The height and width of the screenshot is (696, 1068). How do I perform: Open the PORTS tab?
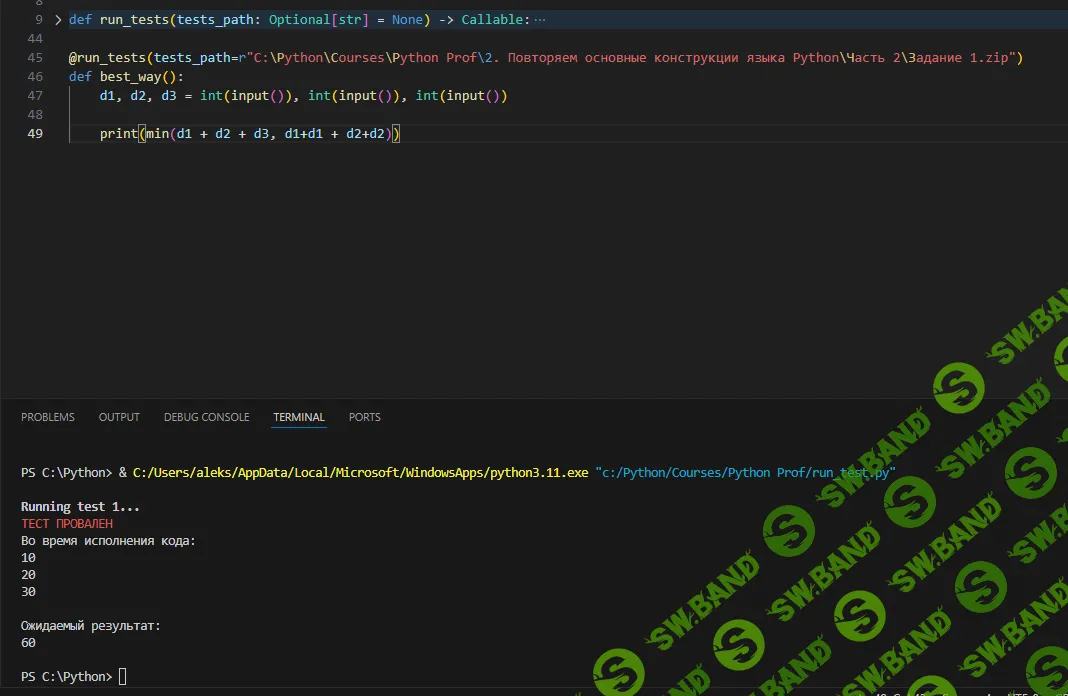pyautogui.click(x=365, y=417)
